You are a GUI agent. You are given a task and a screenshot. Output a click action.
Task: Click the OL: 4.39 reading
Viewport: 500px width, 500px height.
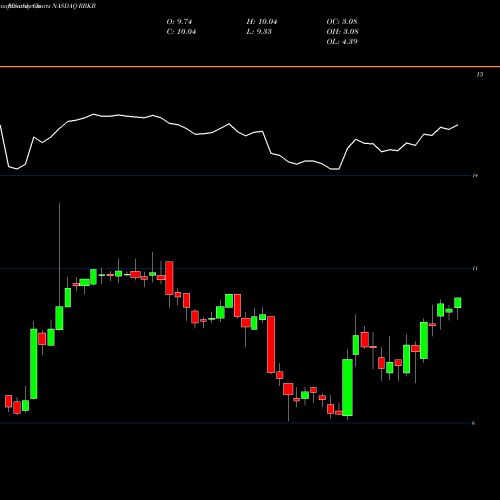(342, 42)
